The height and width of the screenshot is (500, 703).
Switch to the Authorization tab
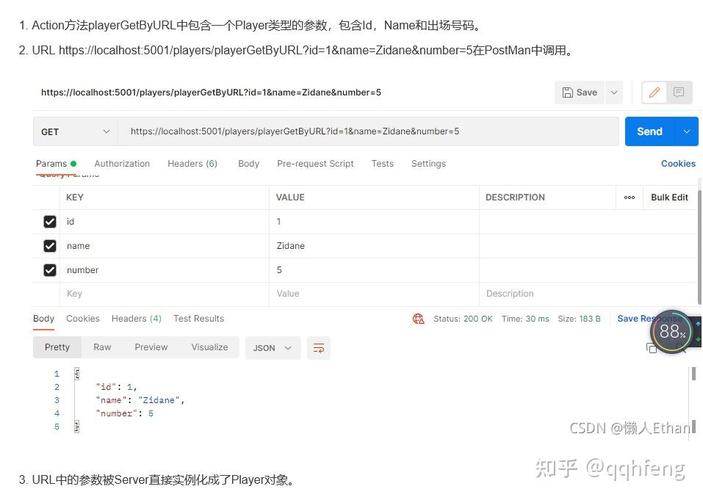pos(122,164)
